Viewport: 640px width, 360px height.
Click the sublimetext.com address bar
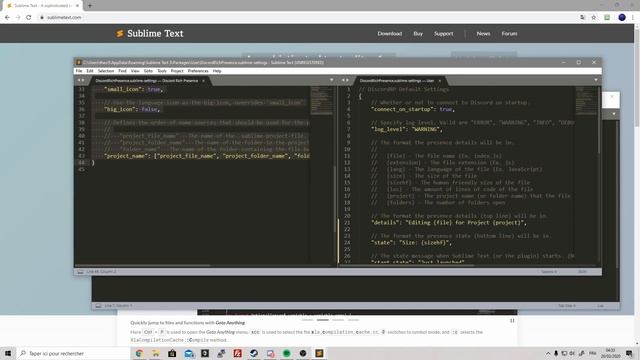[306, 18]
